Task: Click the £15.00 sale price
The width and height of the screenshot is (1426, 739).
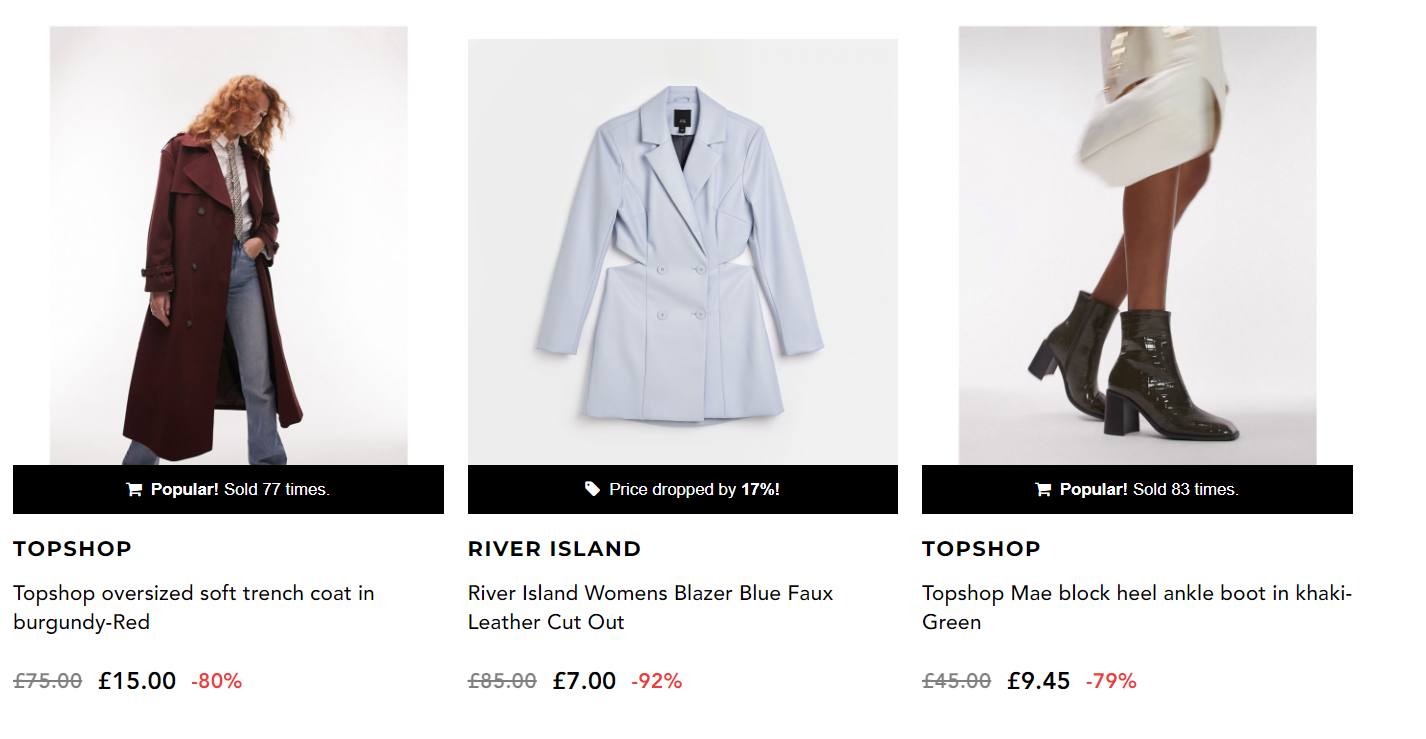Action: (x=137, y=681)
